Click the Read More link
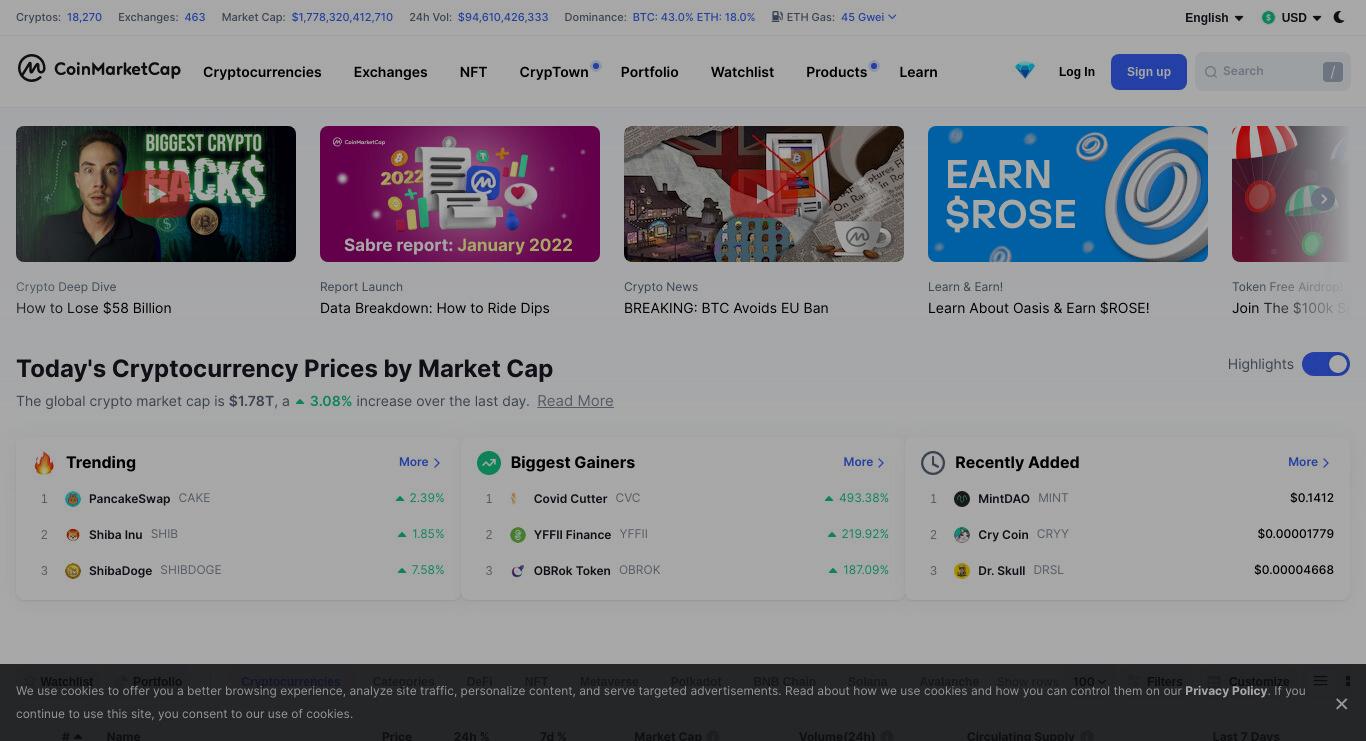Viewport: 1366px width, 741px height. coord(575,401)
